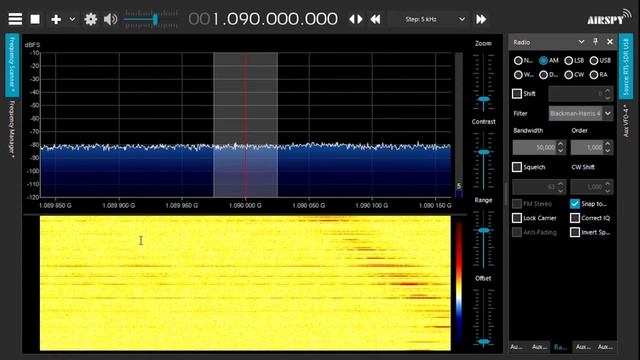Enable the Shift checkbox
The width and height of the screenshot is (640, 360).
coord(517,94)
